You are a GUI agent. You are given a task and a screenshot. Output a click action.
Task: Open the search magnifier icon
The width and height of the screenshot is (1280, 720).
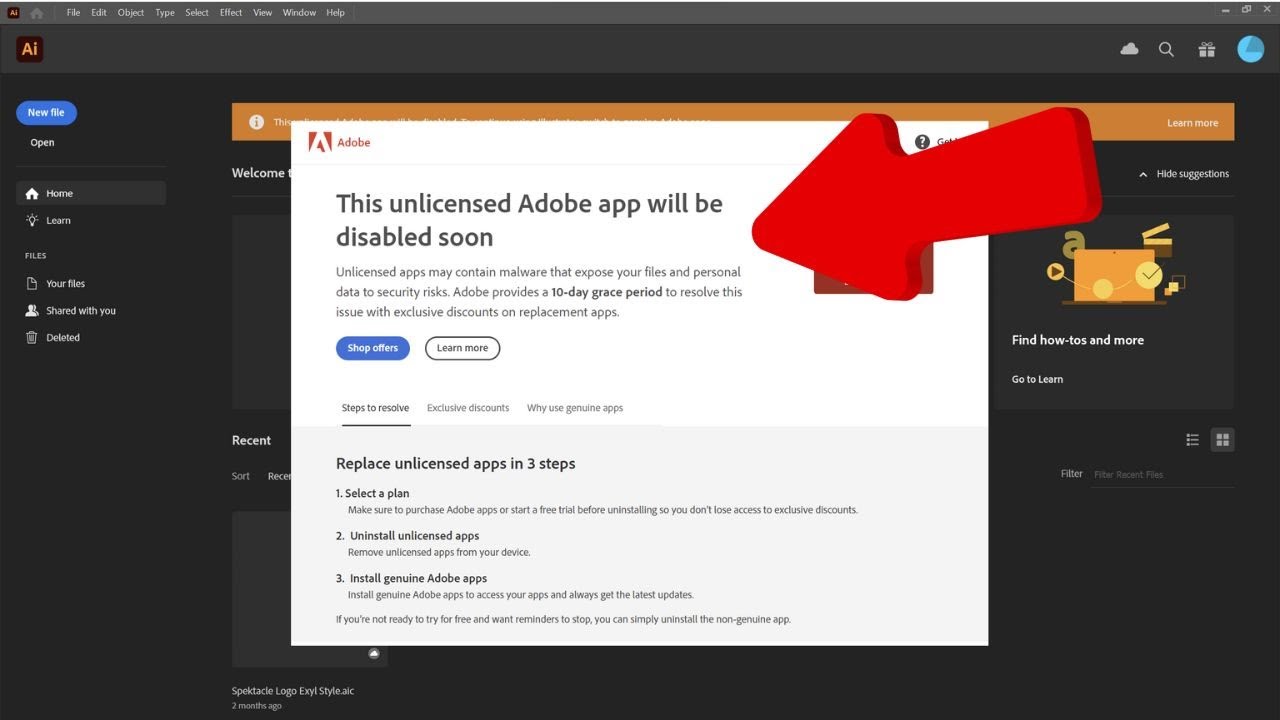[1166, 49]
